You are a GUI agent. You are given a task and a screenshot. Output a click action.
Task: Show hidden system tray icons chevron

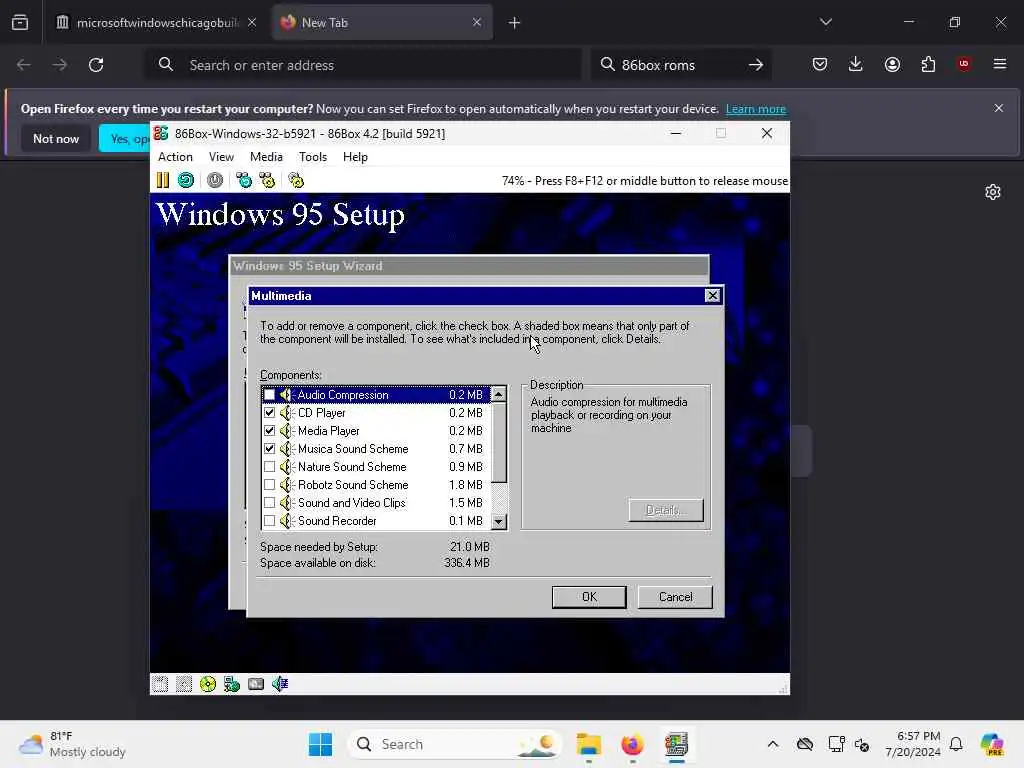tap(773, 744)
